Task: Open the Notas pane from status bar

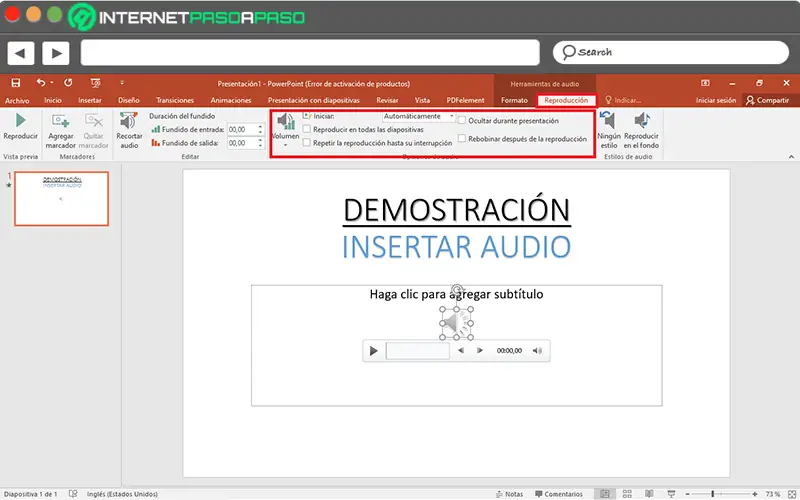Action: (x=509, y=494)
